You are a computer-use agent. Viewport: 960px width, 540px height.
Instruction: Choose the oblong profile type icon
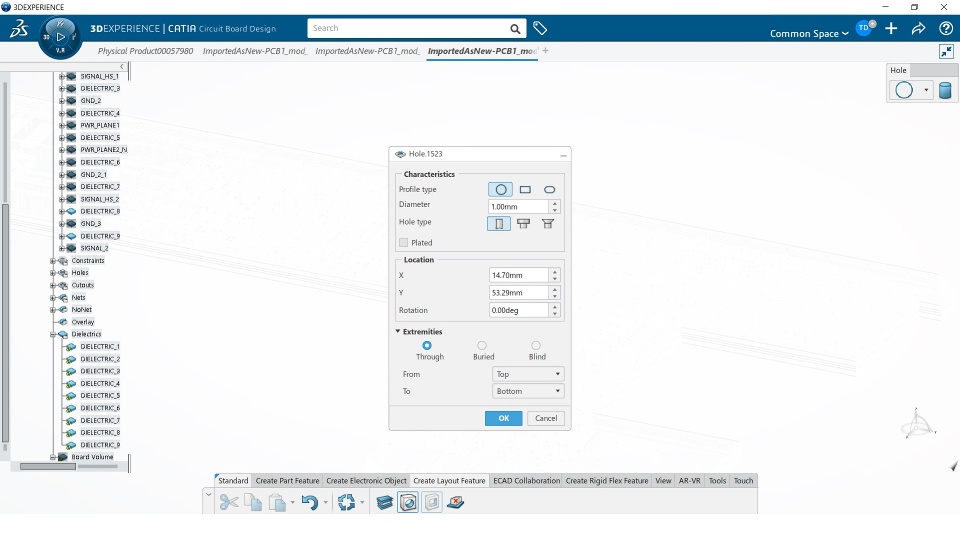coord(549,190)
